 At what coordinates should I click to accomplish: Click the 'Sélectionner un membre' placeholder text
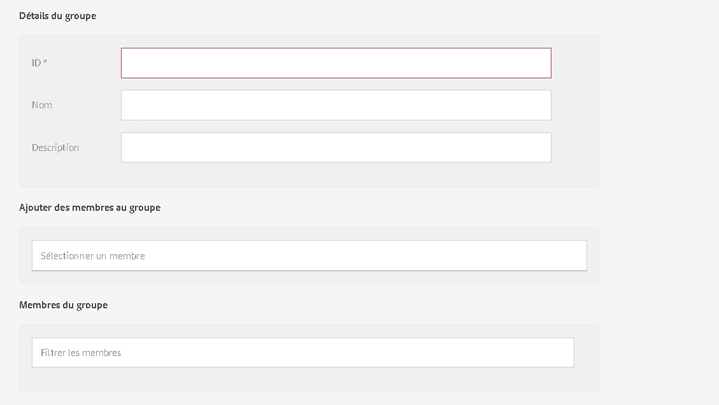click(x=93, y=256)
